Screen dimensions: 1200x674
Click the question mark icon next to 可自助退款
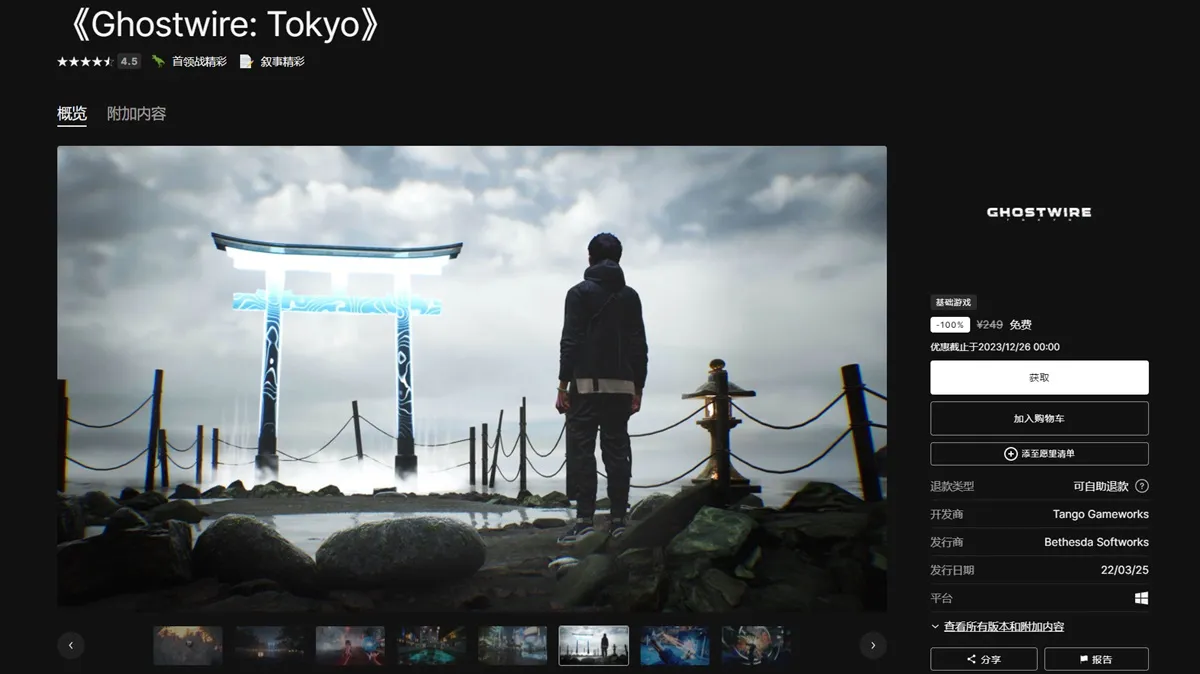(1142, 486)
